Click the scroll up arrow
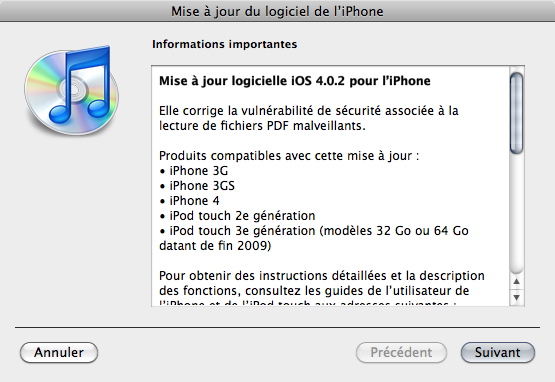This screenshot has height=382, width=555. click(516, 281)
